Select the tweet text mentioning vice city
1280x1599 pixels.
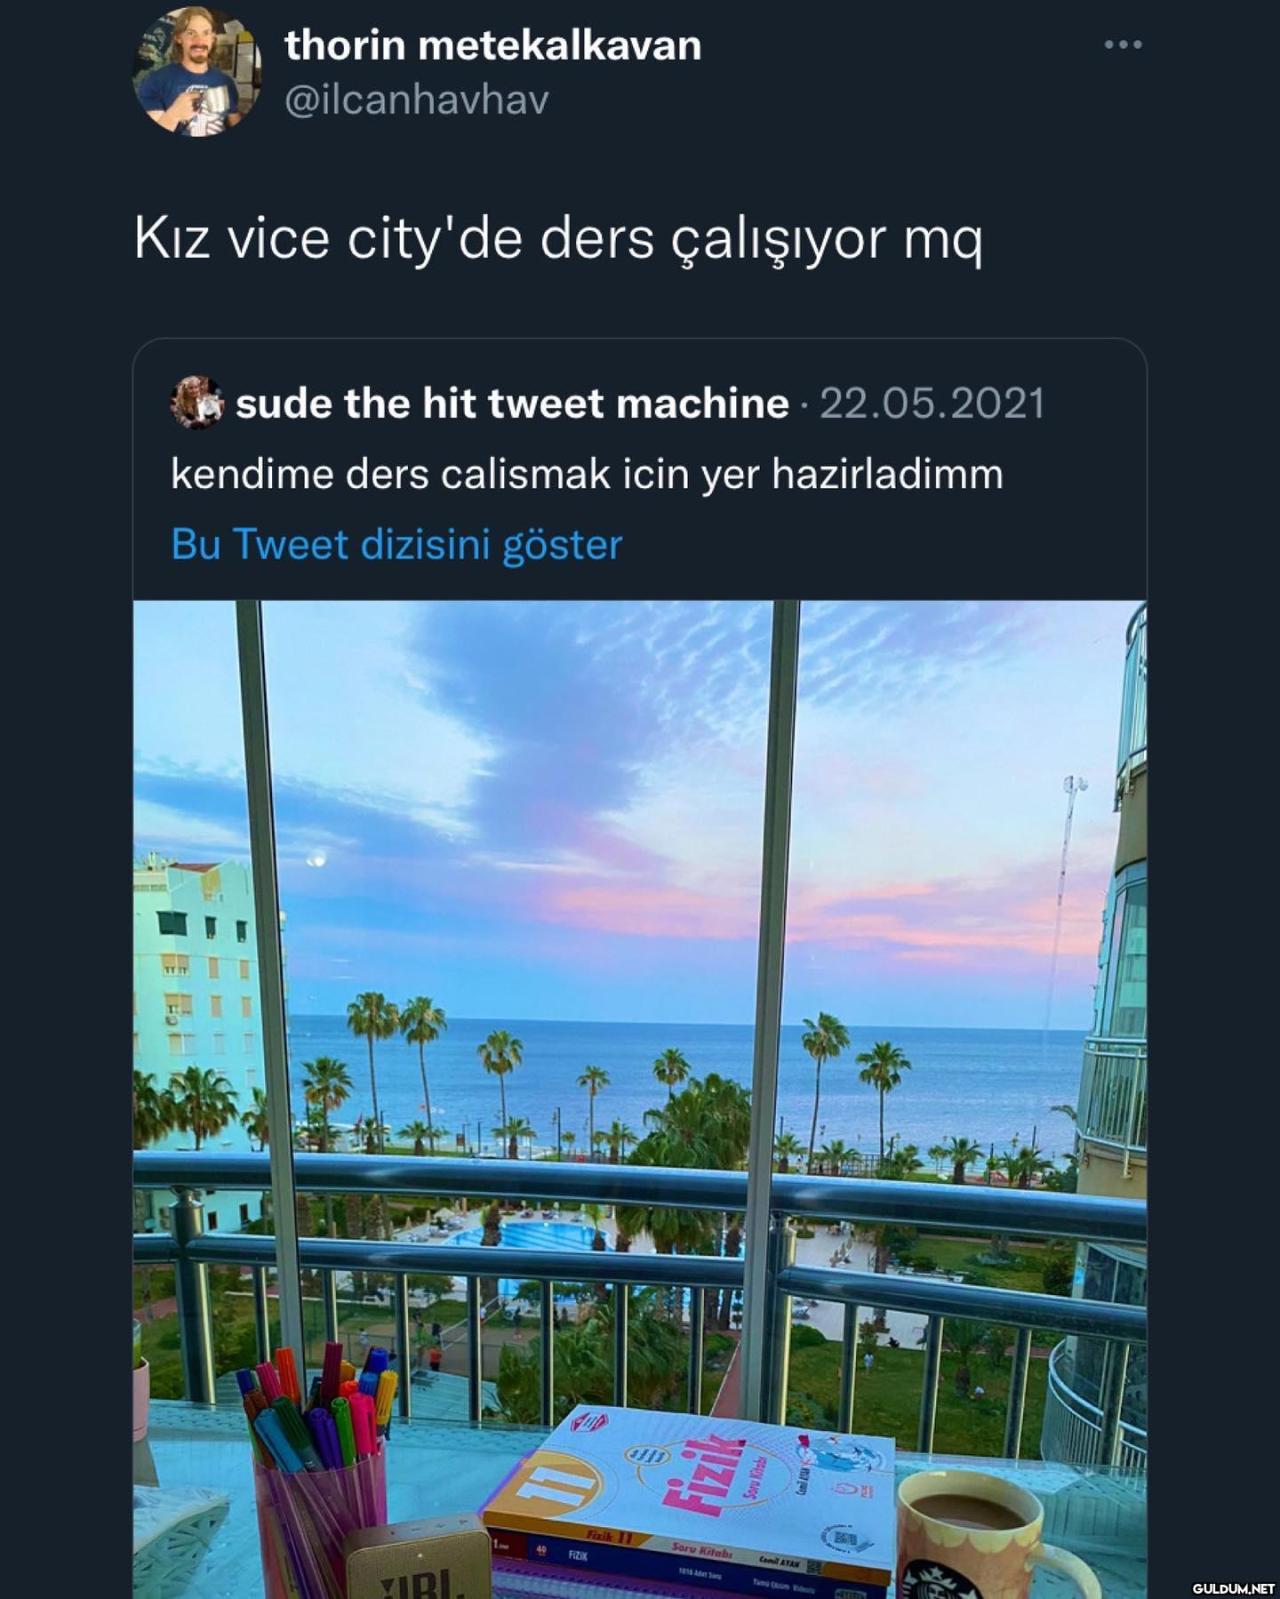click(x=559, y=240)
